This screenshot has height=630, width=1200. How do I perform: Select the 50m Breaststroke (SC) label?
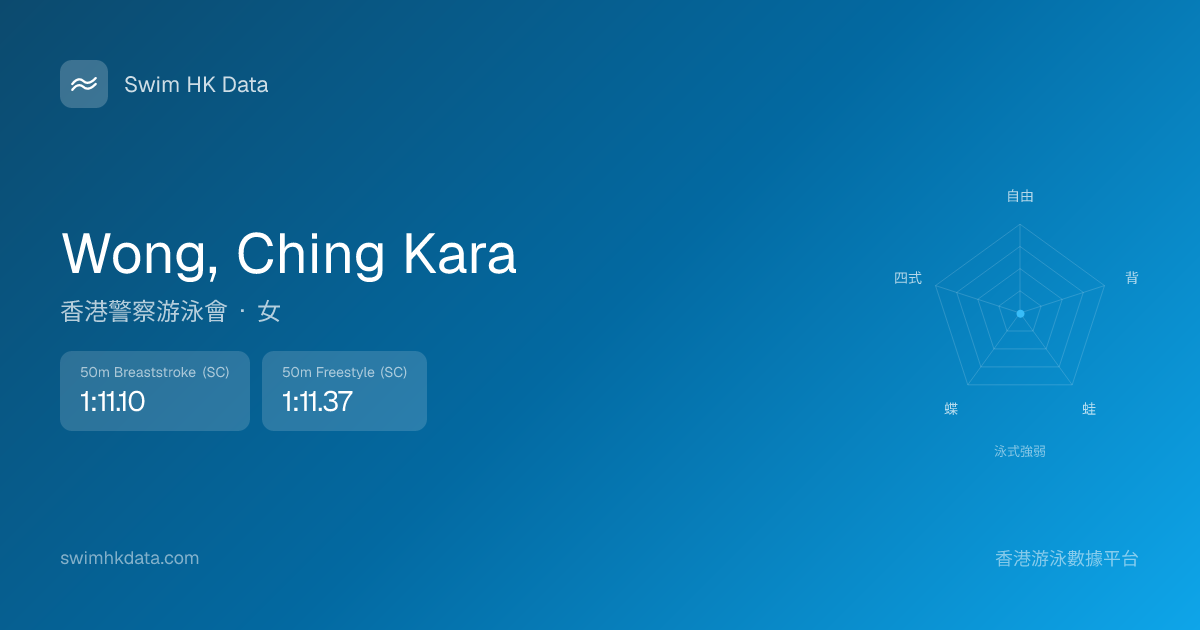pos(155,373)
